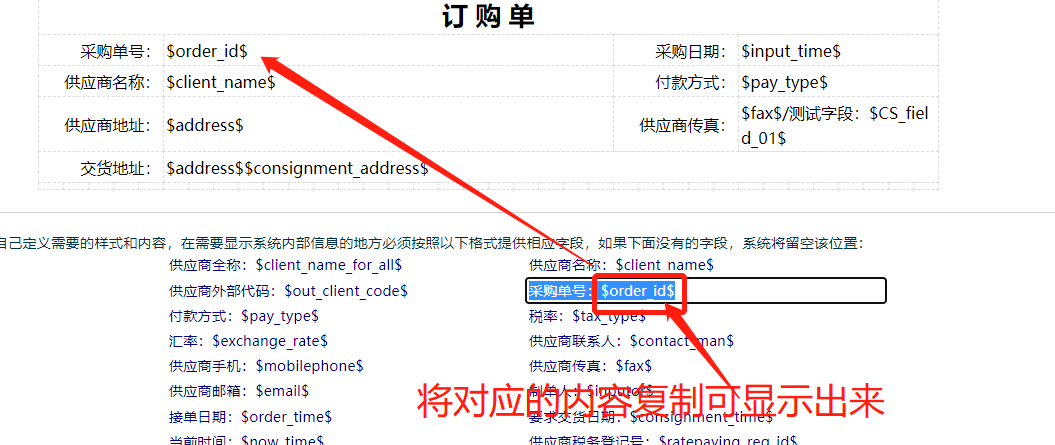Select the $pay_type$ cell in template table

pos(784,82)
